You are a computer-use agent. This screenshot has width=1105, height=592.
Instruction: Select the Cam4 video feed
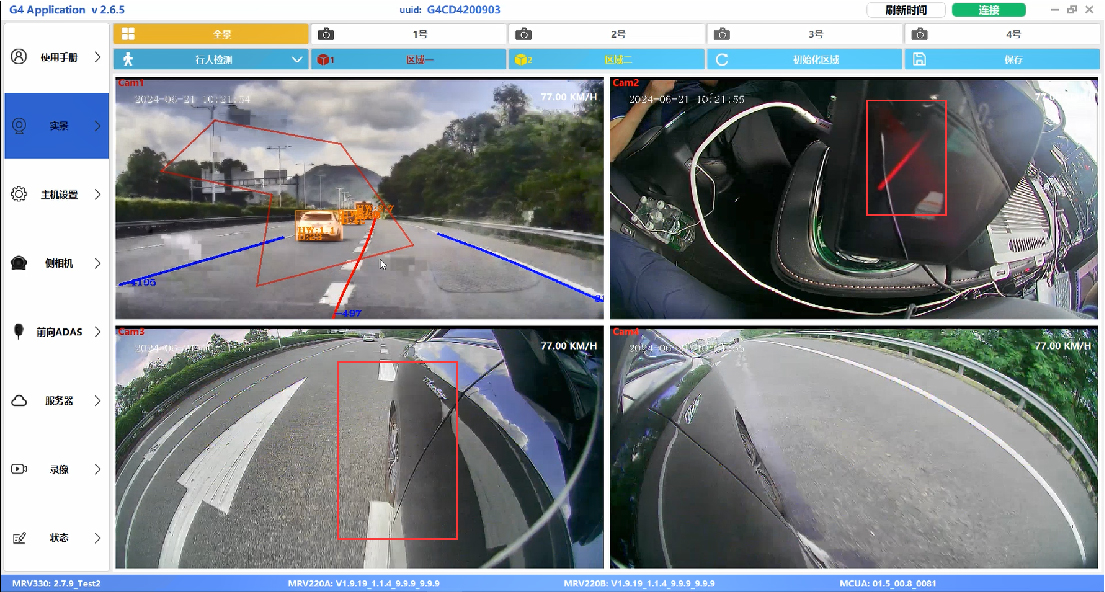[856, 447]
